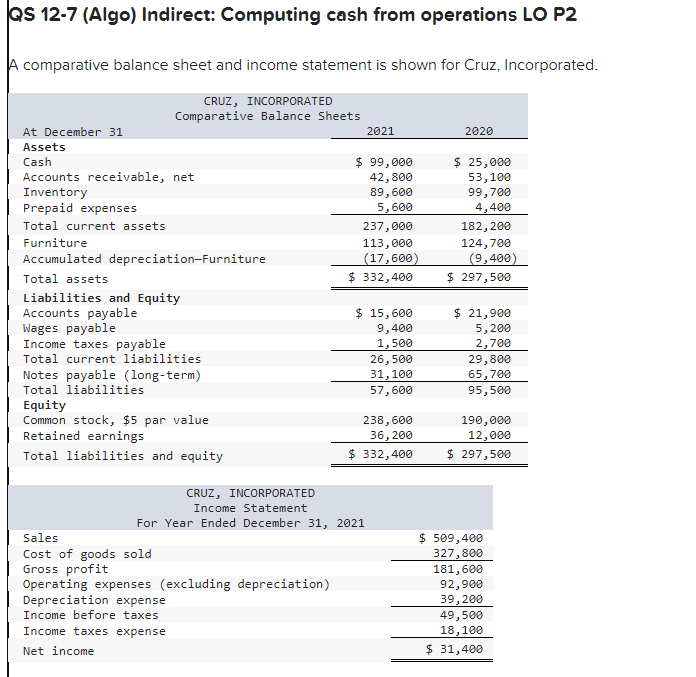The height and width of the screenshot is (677, 696).
Task: Click Prepaid expenses 2021 value 5,600
Action: click(395, 207)
